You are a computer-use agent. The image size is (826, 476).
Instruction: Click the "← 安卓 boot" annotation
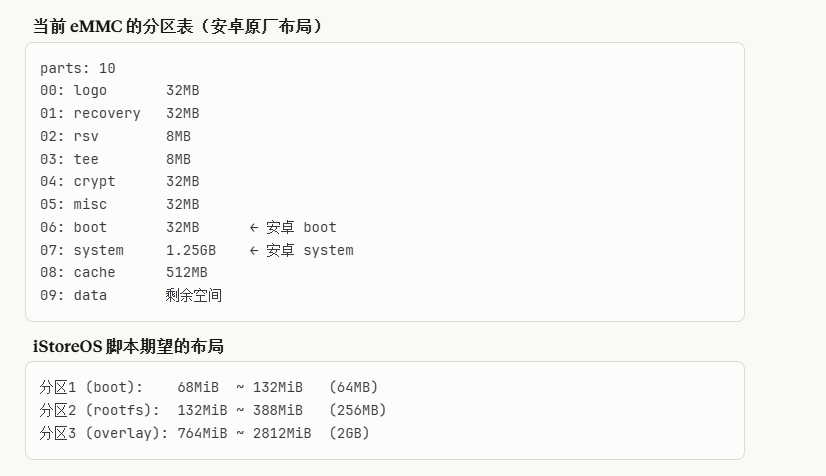[293, 227]
